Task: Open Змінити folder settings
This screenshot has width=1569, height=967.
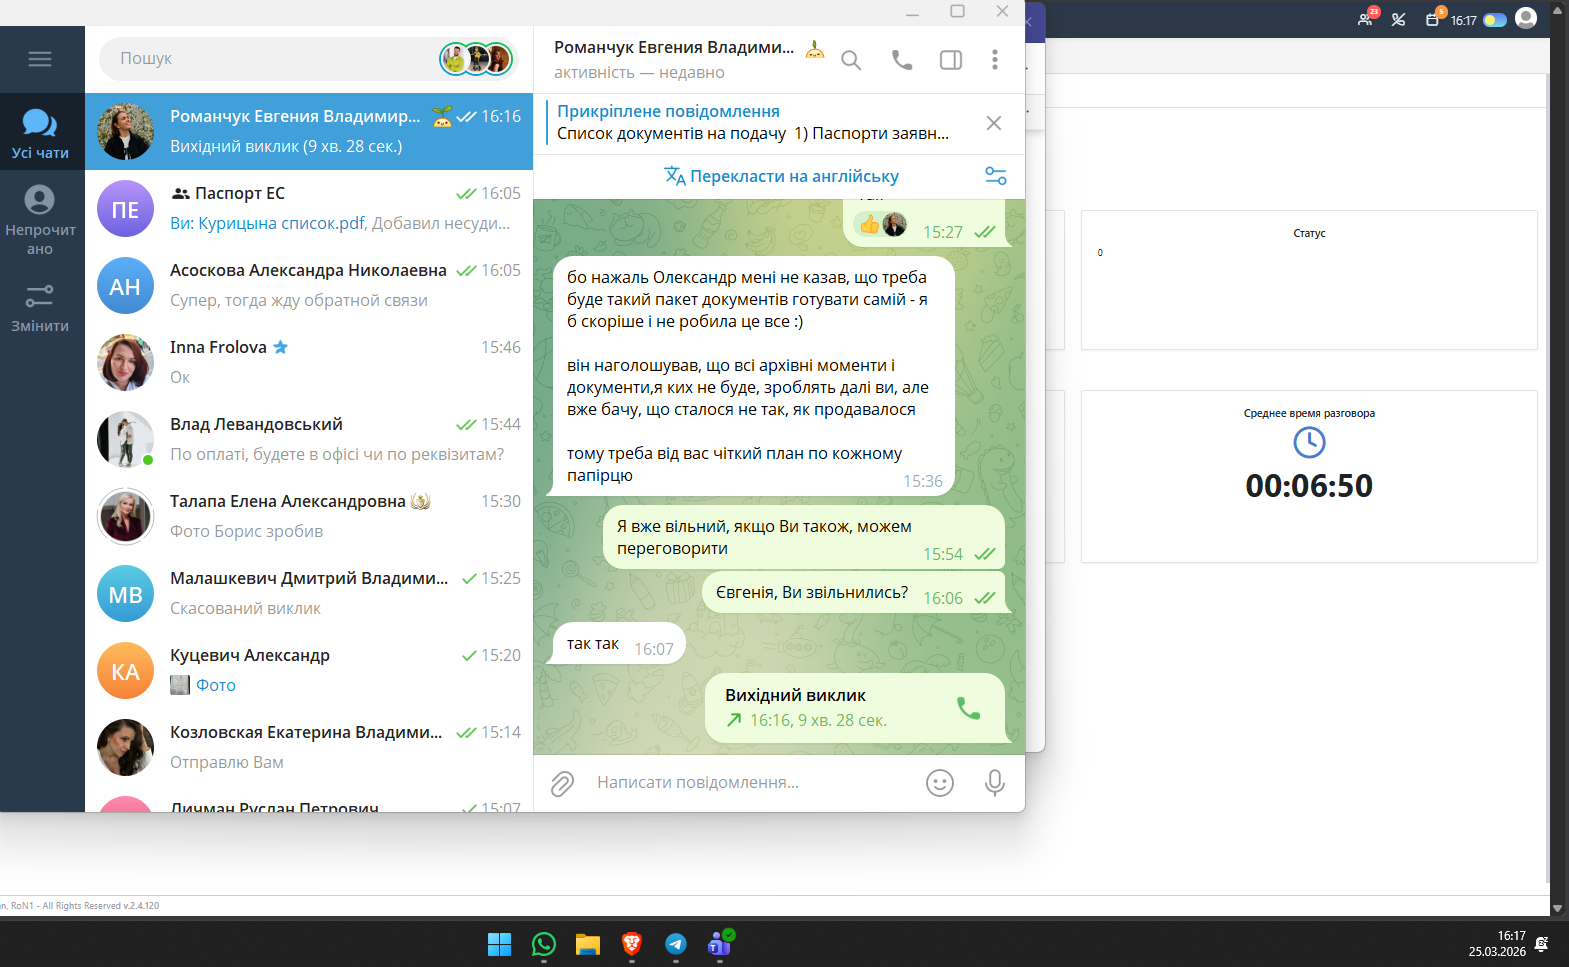Action: click(40, 307)
